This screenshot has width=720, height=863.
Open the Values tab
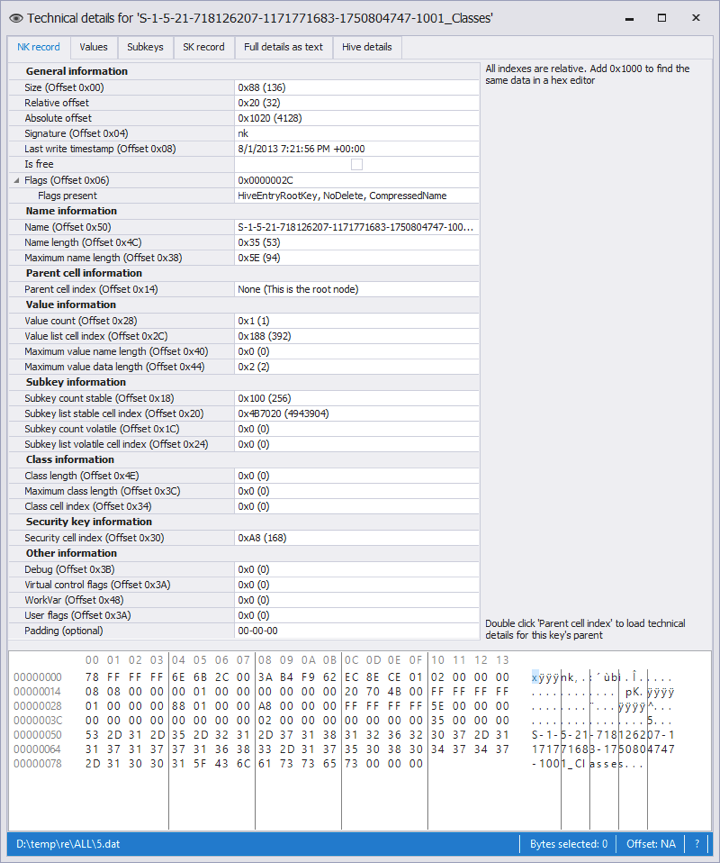coord(93,47)
